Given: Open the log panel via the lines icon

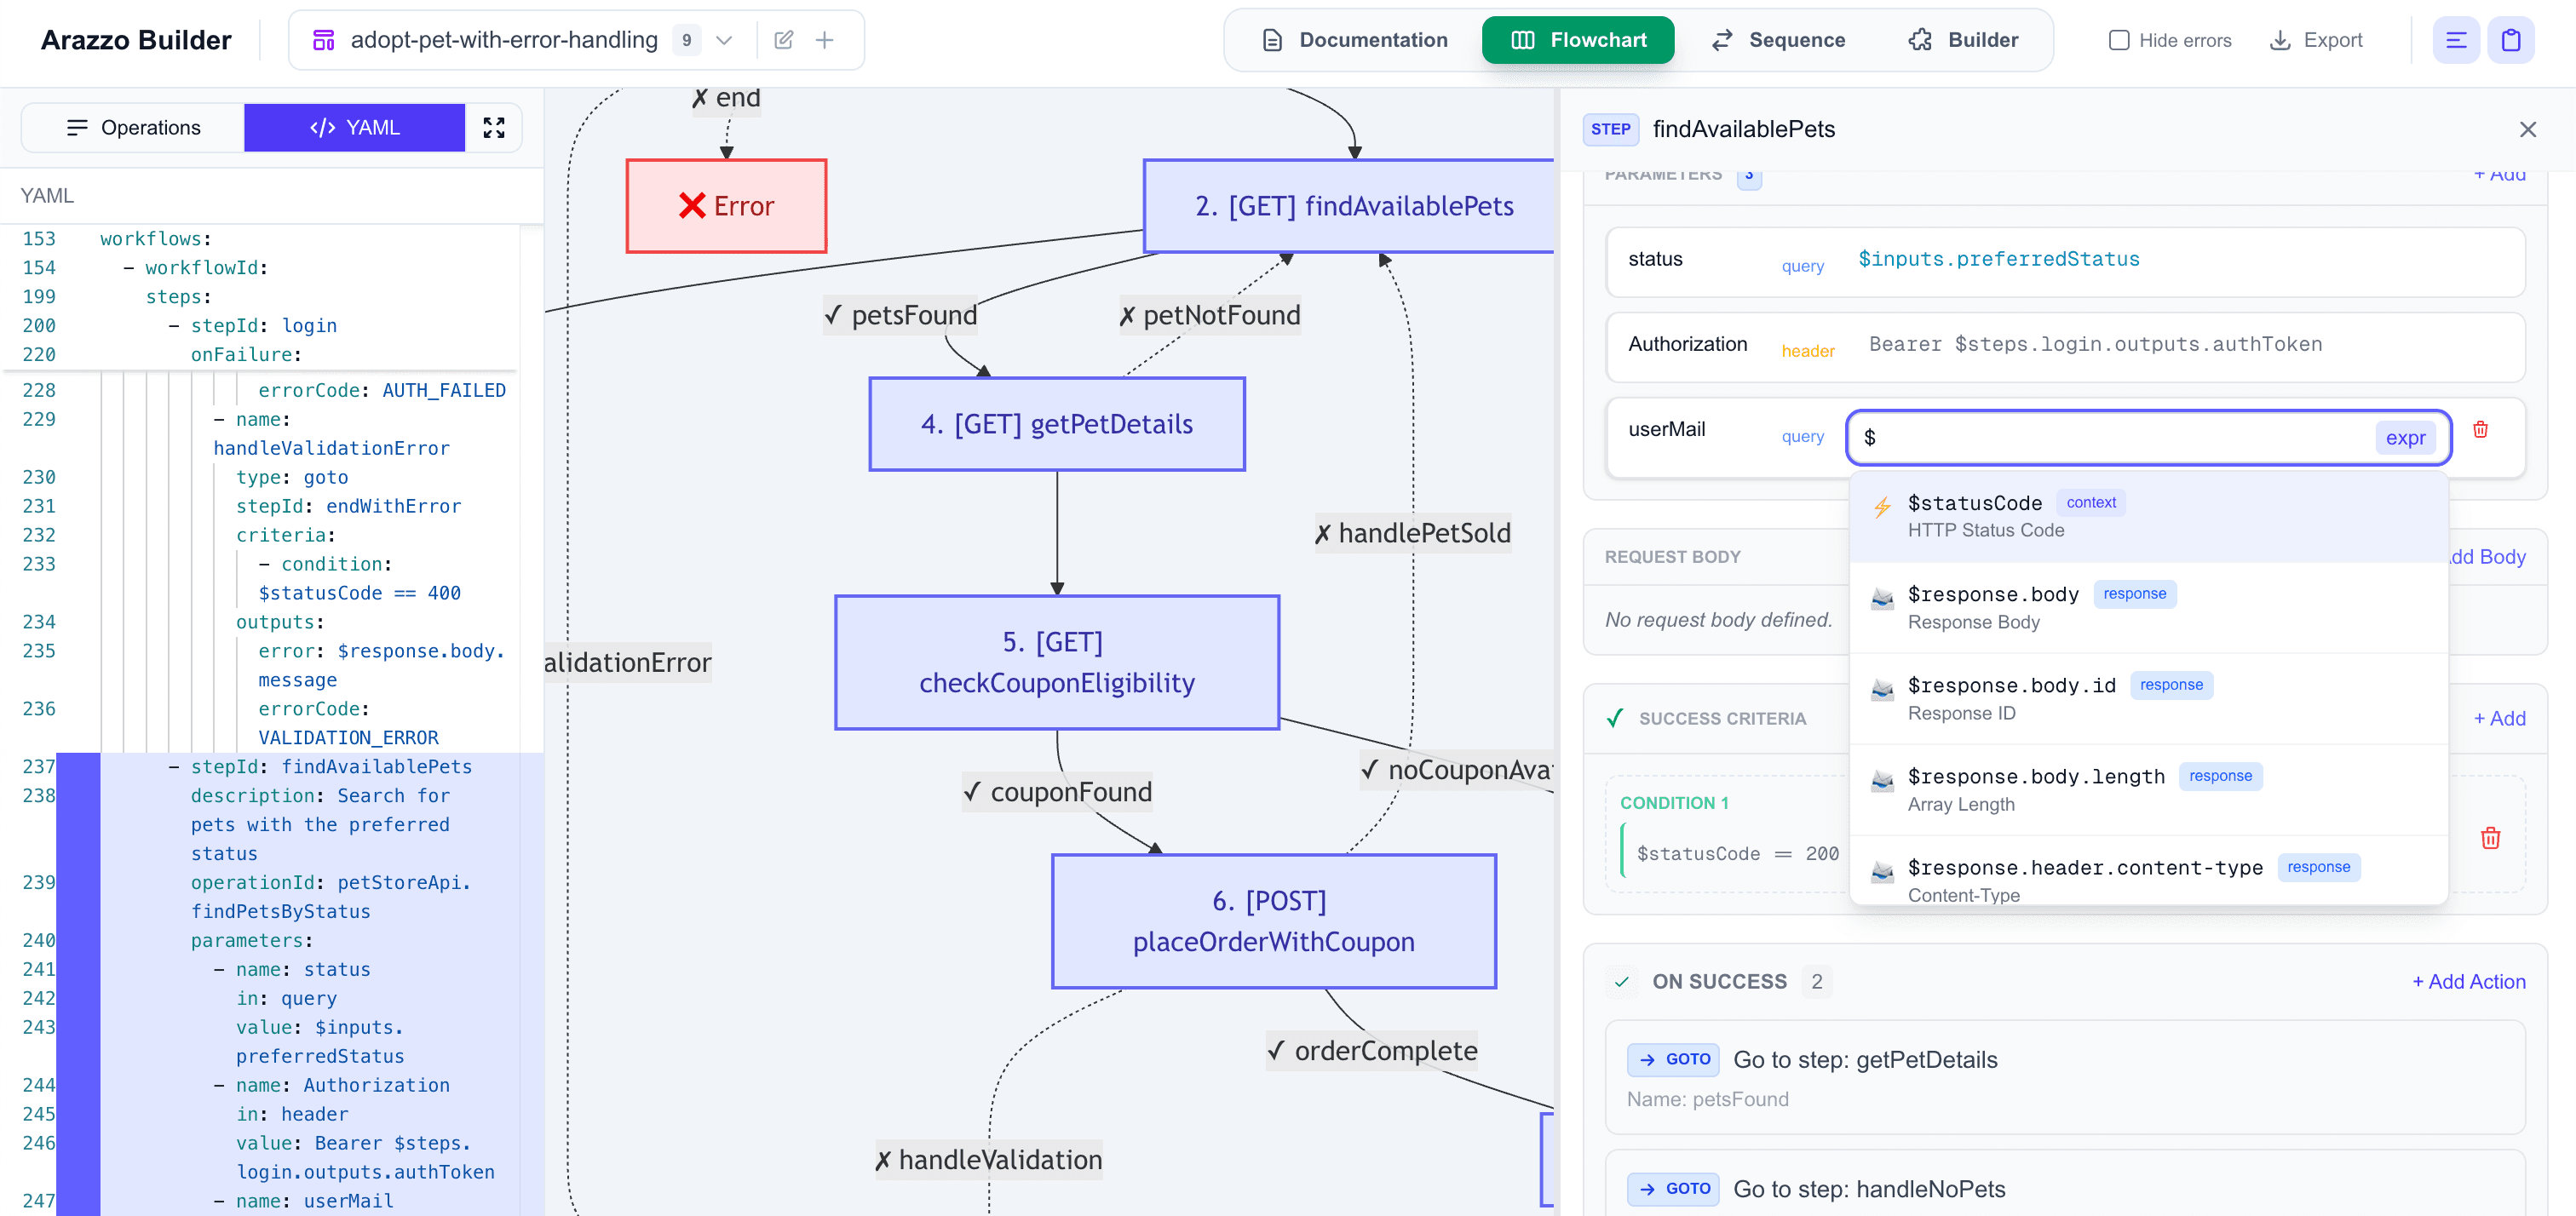Looking at the screenshot, I should pyautogui.click(x=2456, y=40).
